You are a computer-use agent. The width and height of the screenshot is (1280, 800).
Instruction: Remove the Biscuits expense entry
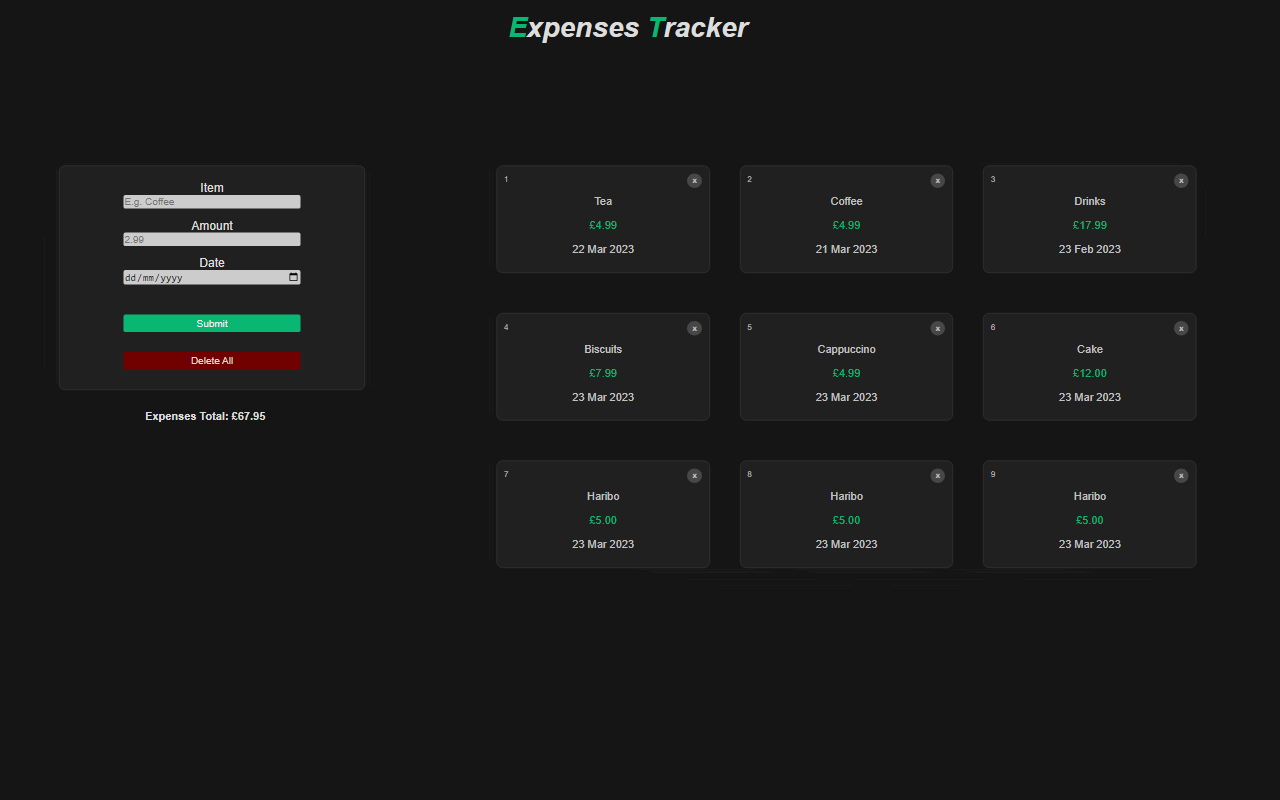[694, 328]
